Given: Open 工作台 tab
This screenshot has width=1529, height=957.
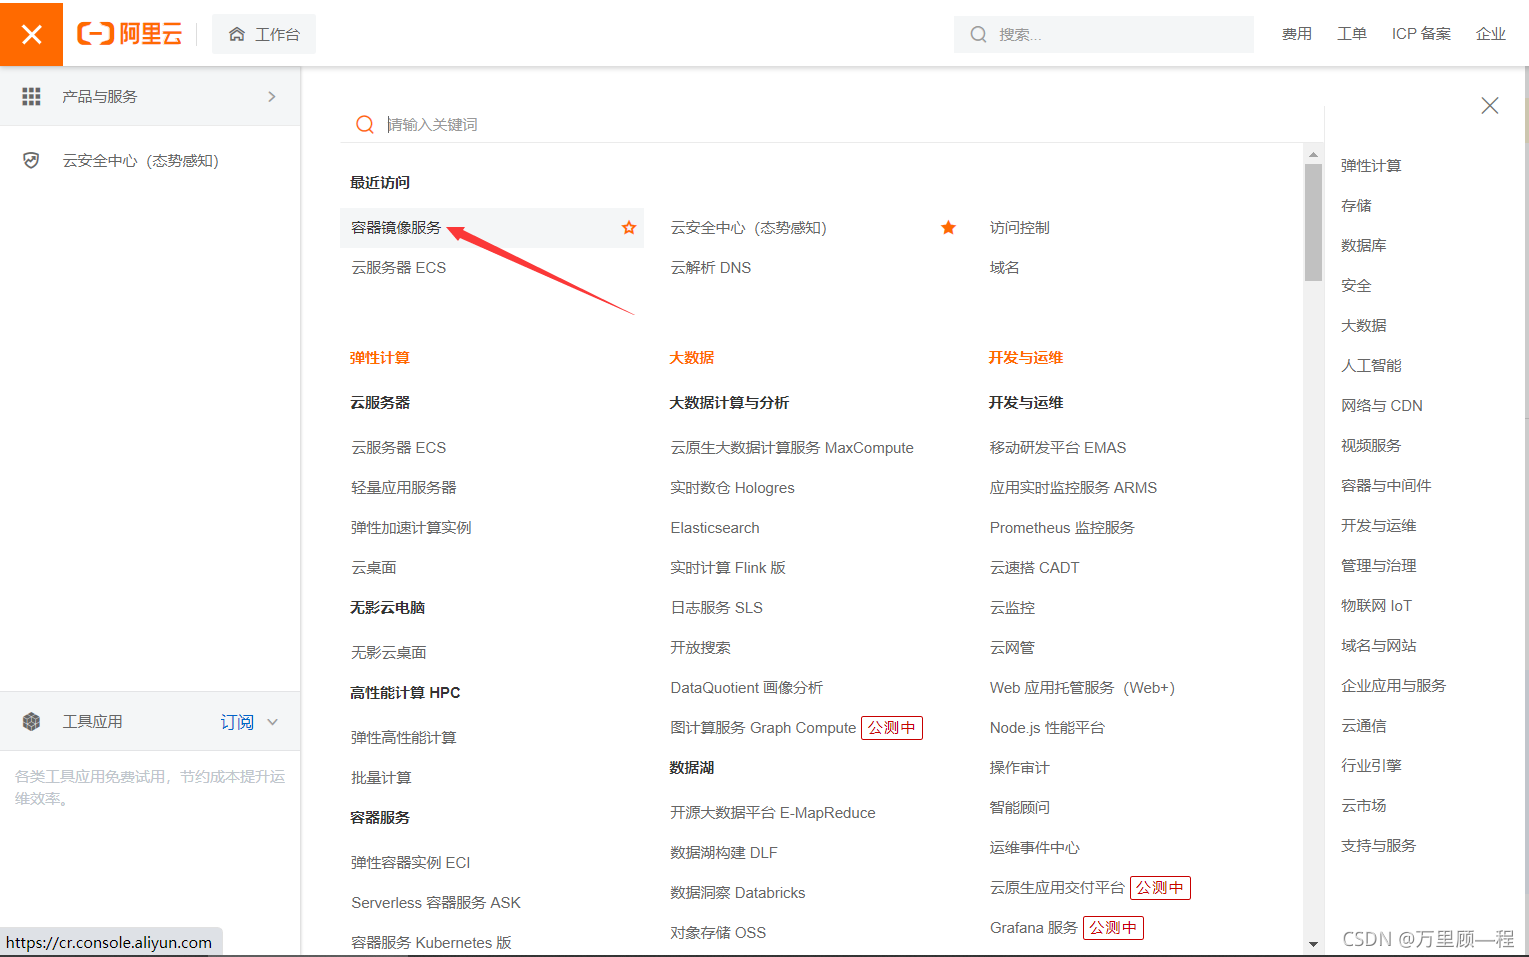Looking at the screenshot, I should [x=264, y=35].
